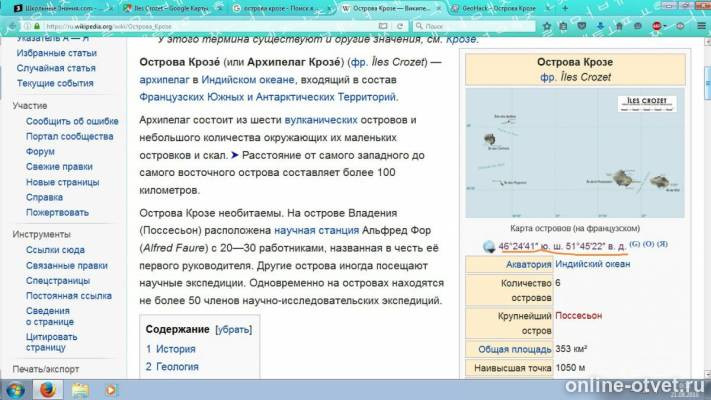The width and height of the screenshot is (711, 400).
Task: Open the Îles Crozet map thumbnail
Action: [x=575, y=153]
